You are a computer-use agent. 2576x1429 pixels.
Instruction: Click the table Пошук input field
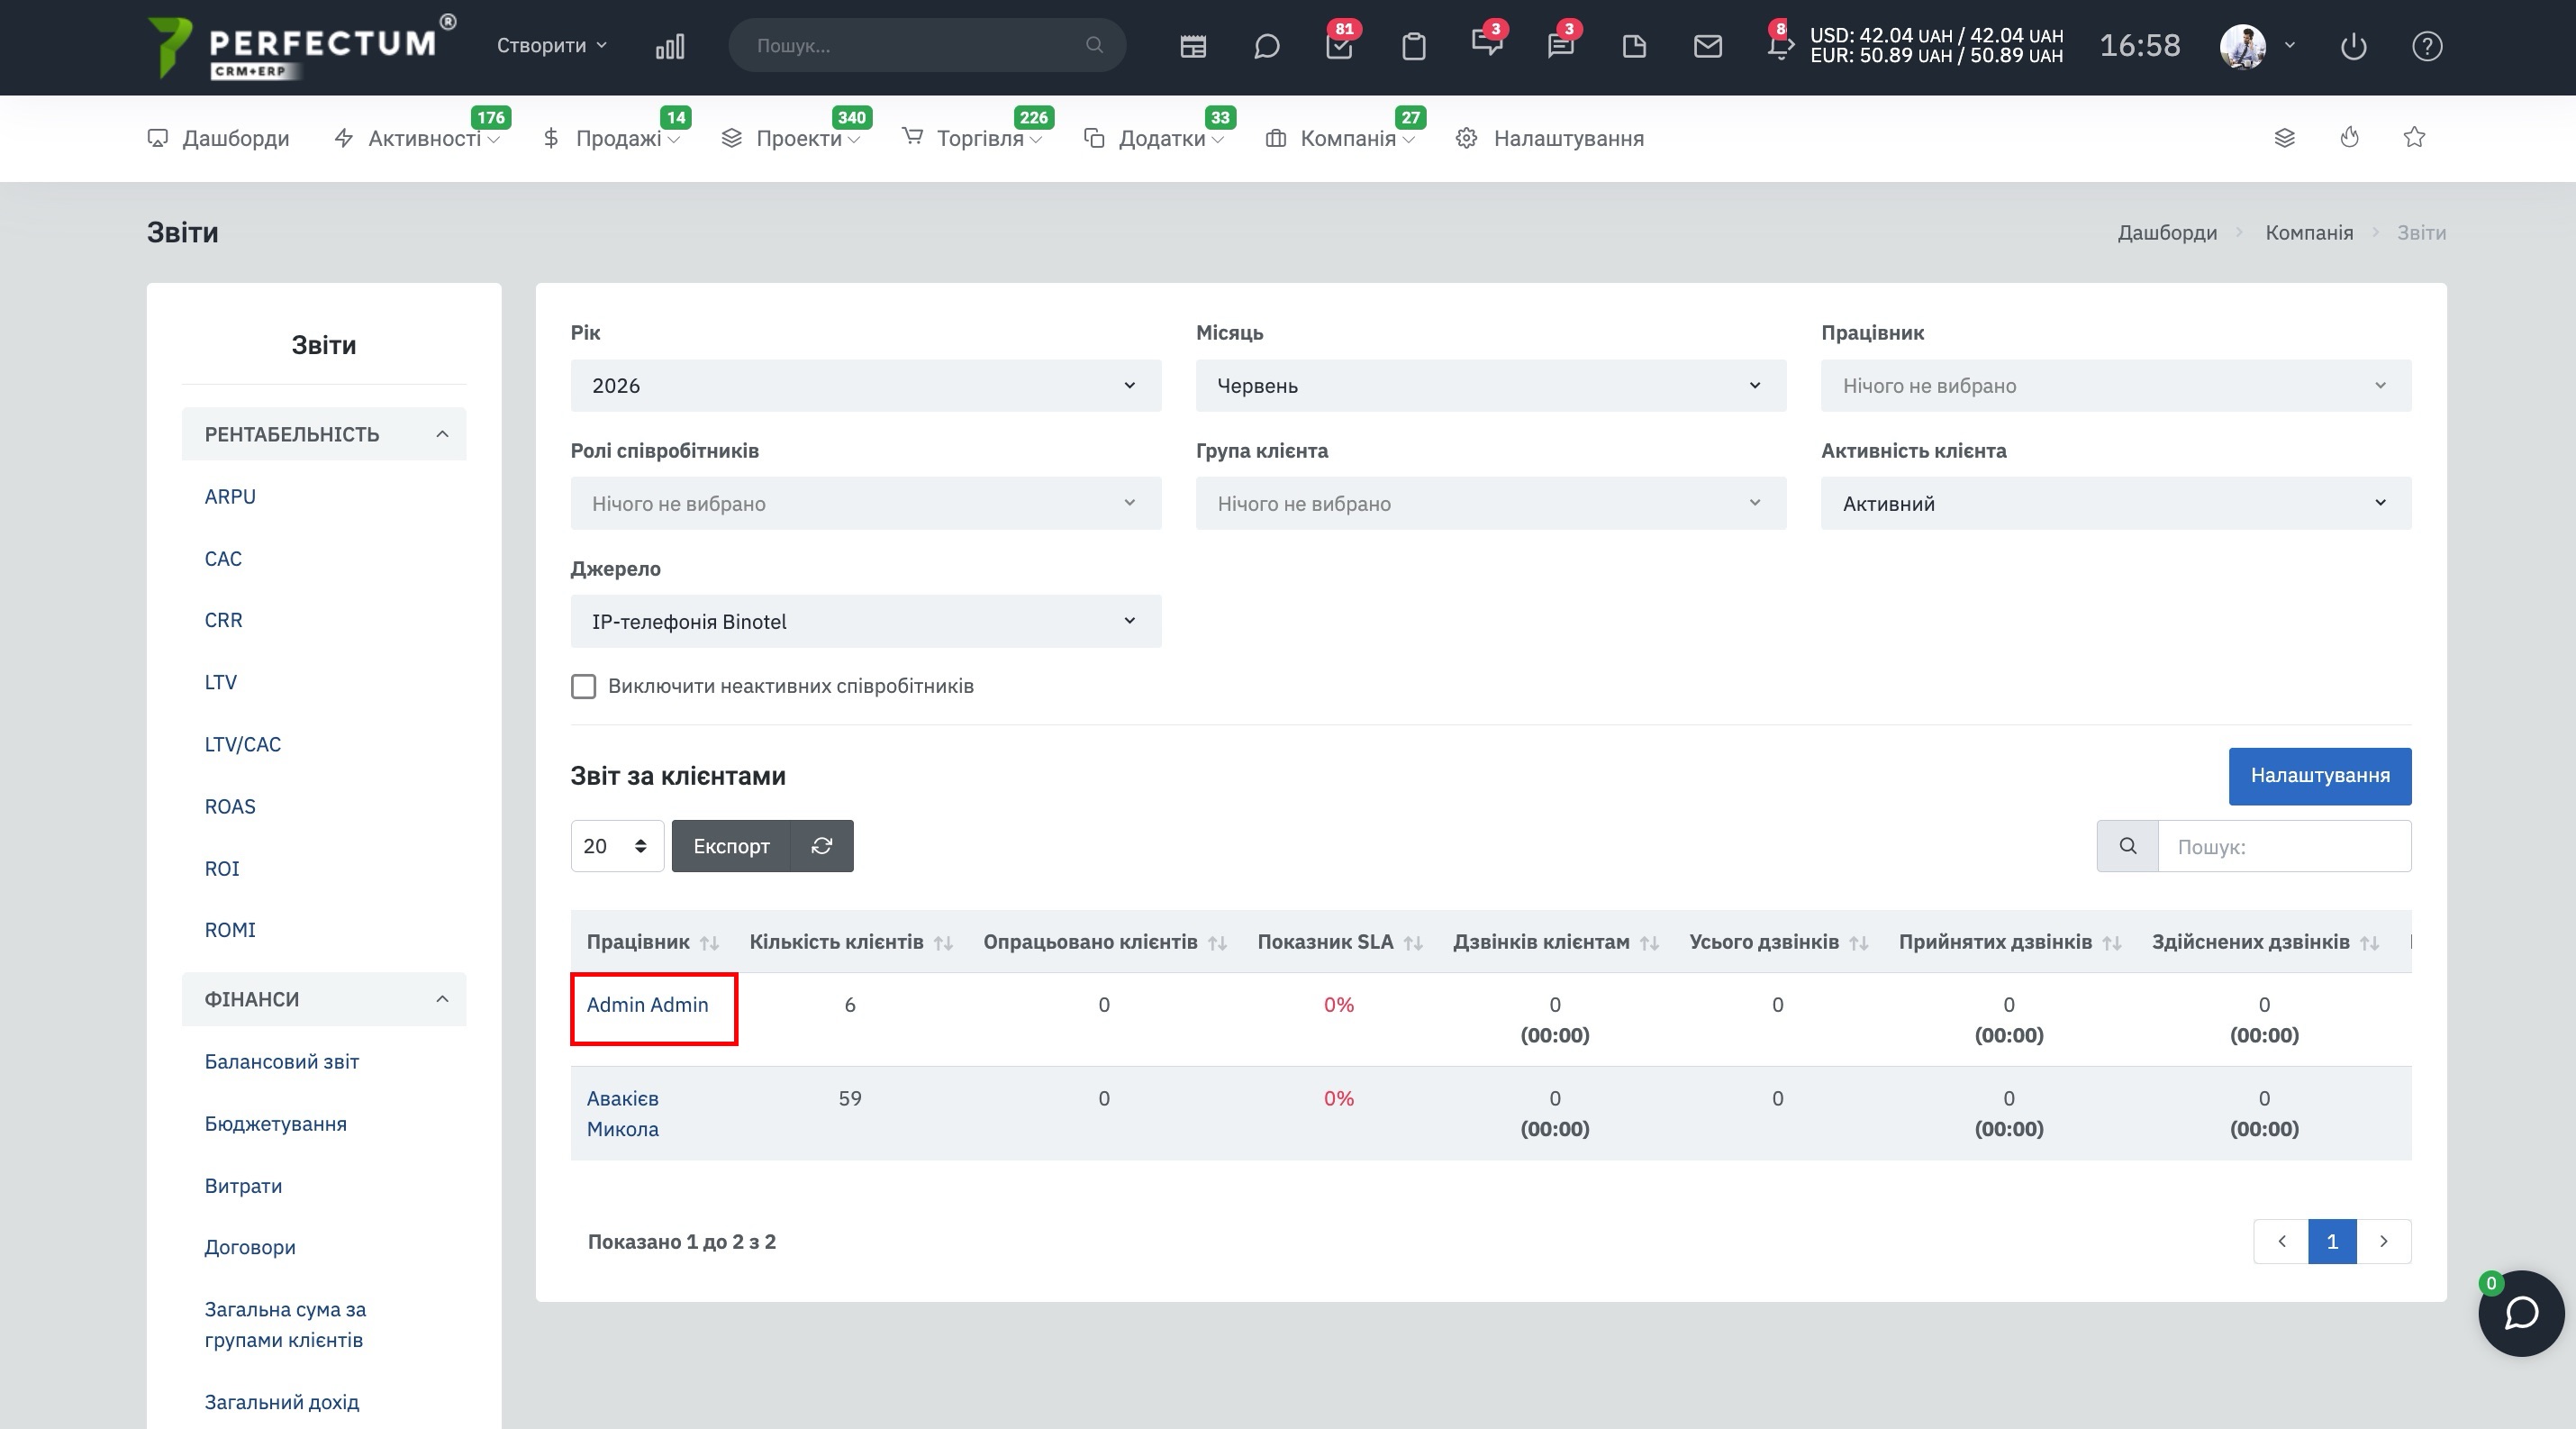2284,846
